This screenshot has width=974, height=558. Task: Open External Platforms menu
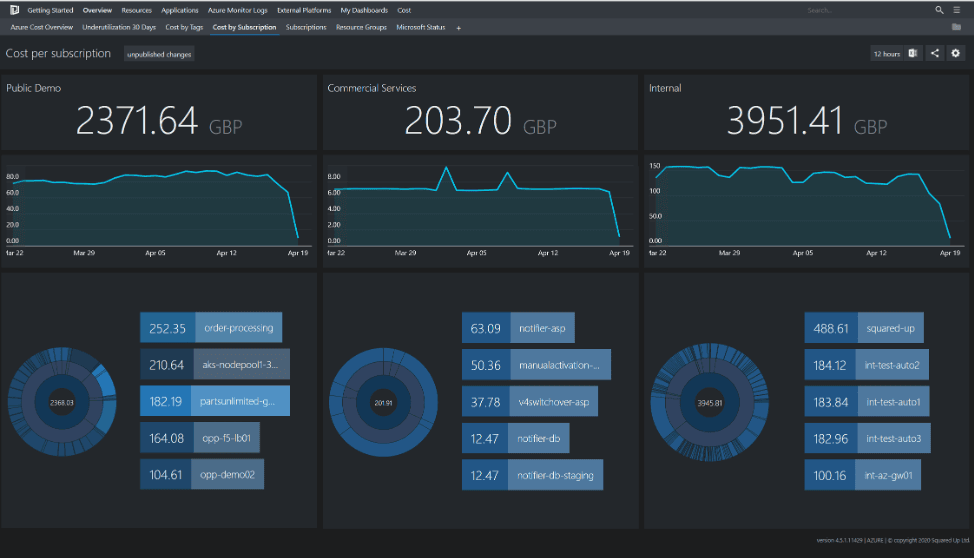click(304, 10)
